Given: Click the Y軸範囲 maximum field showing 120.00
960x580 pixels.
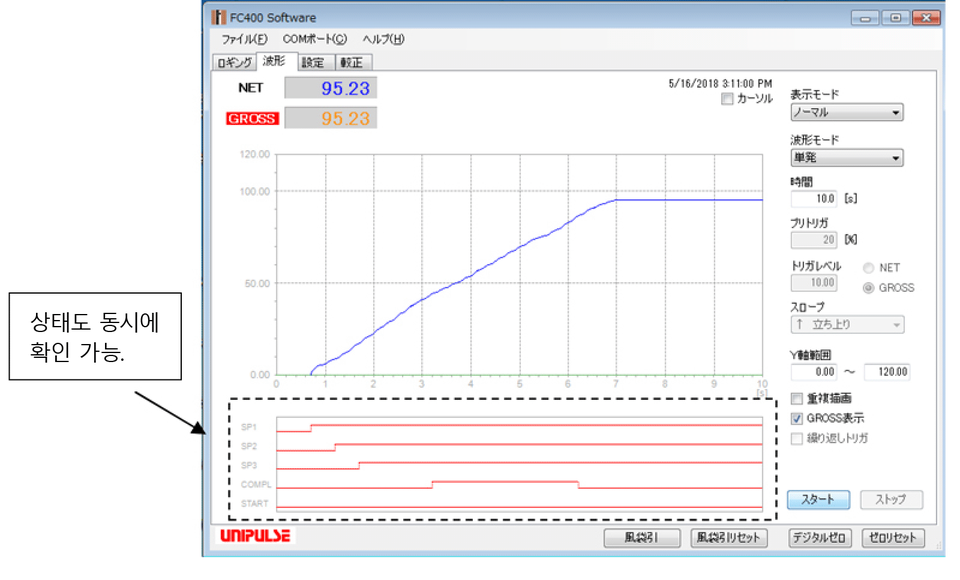Looking at the screenshot, I should pos(886,371).
